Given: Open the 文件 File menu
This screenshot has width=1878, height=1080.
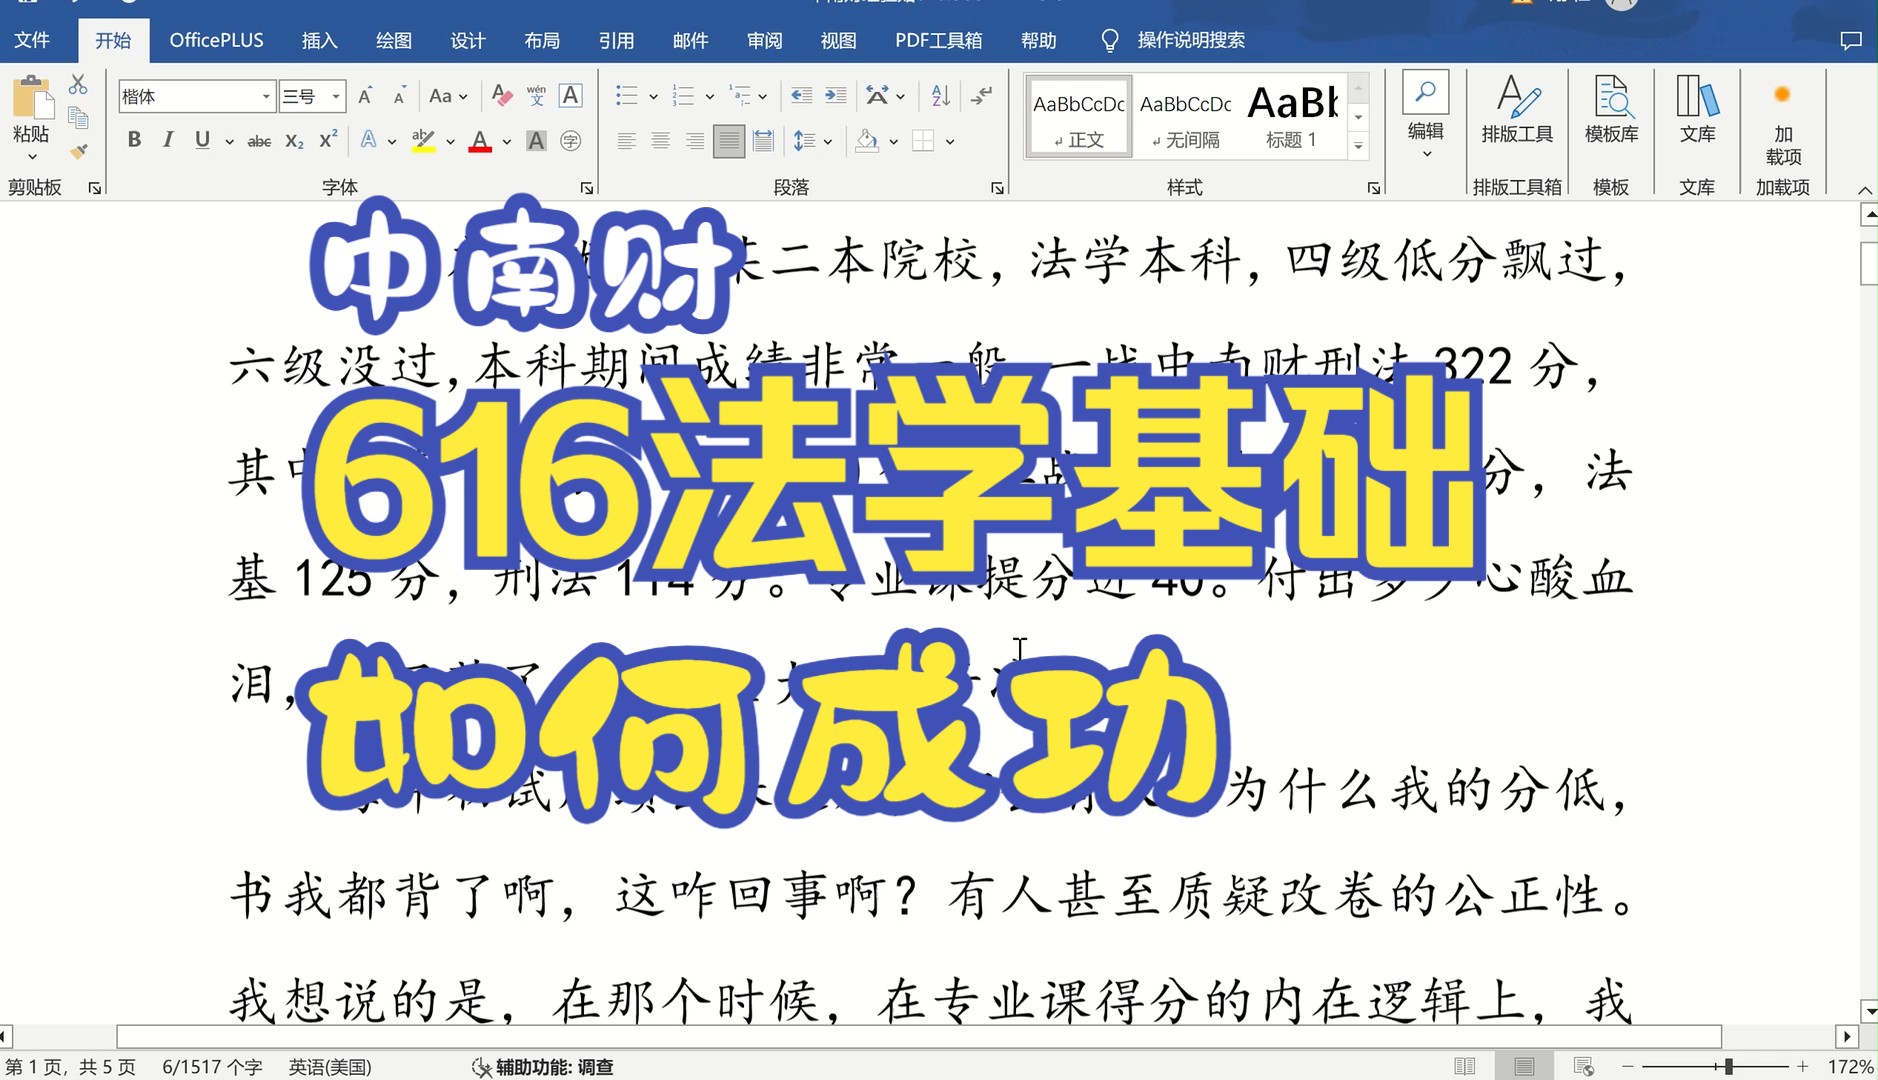Looking at the screenshot, I should 32,40.
